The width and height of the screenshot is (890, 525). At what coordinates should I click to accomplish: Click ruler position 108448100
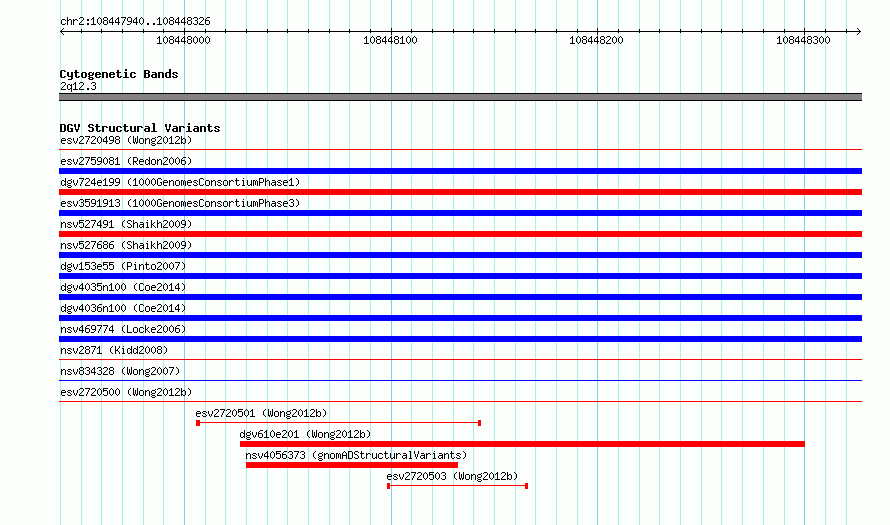[x=391, y=40]
